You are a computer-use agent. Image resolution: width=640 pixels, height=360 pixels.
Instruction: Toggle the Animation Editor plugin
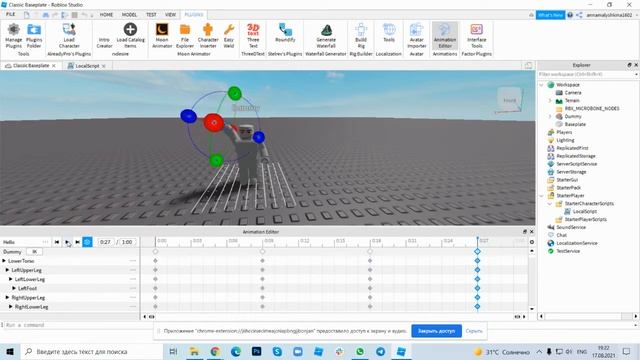pyautogui.click(x=445, y=36)
